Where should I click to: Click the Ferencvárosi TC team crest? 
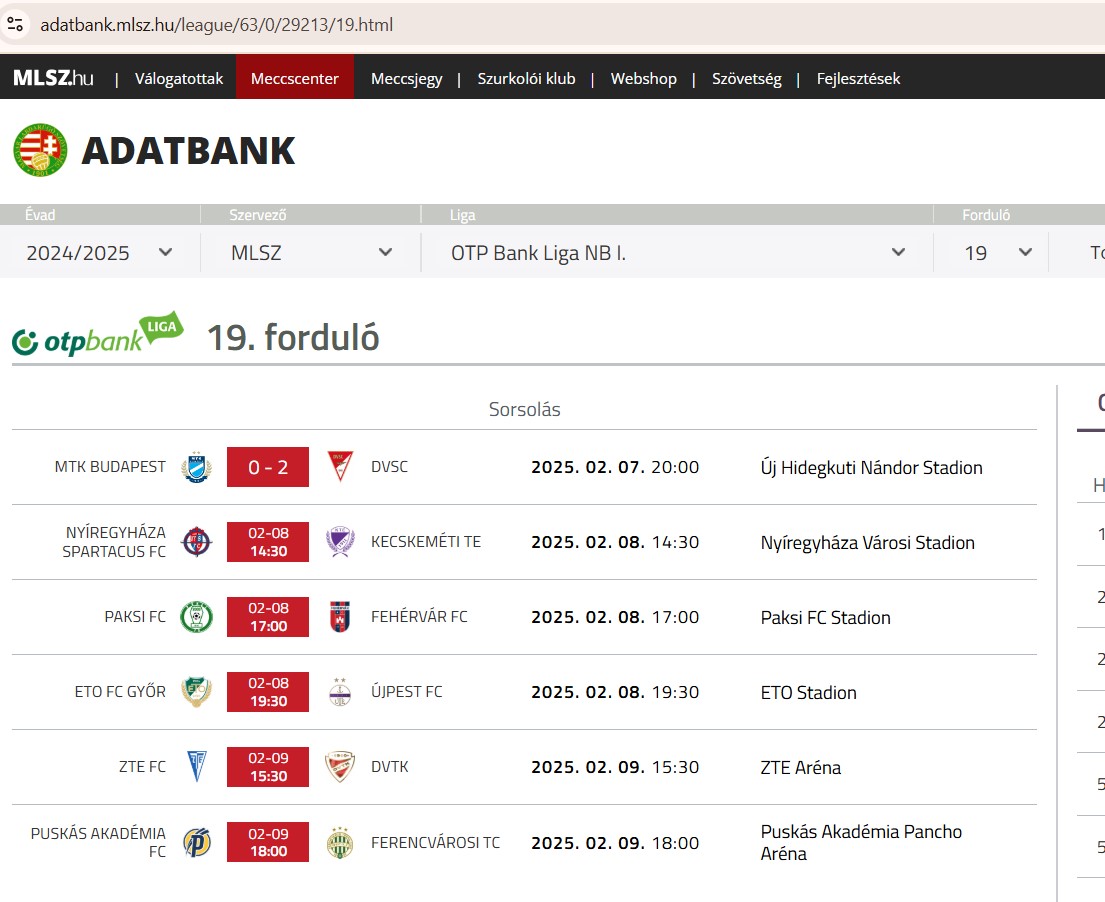click(340, 842)
